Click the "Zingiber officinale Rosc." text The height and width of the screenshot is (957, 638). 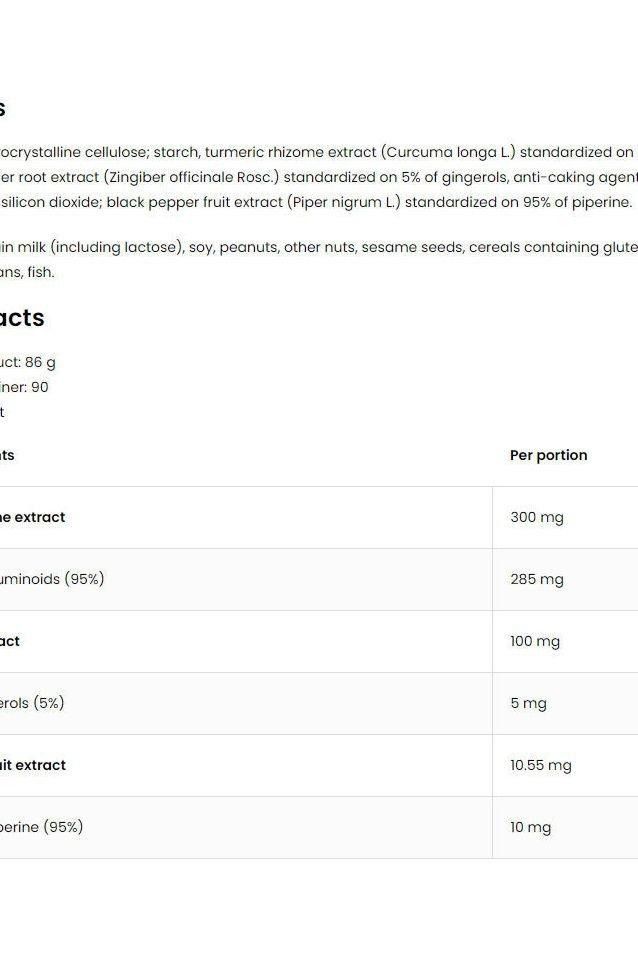(198, 178)
